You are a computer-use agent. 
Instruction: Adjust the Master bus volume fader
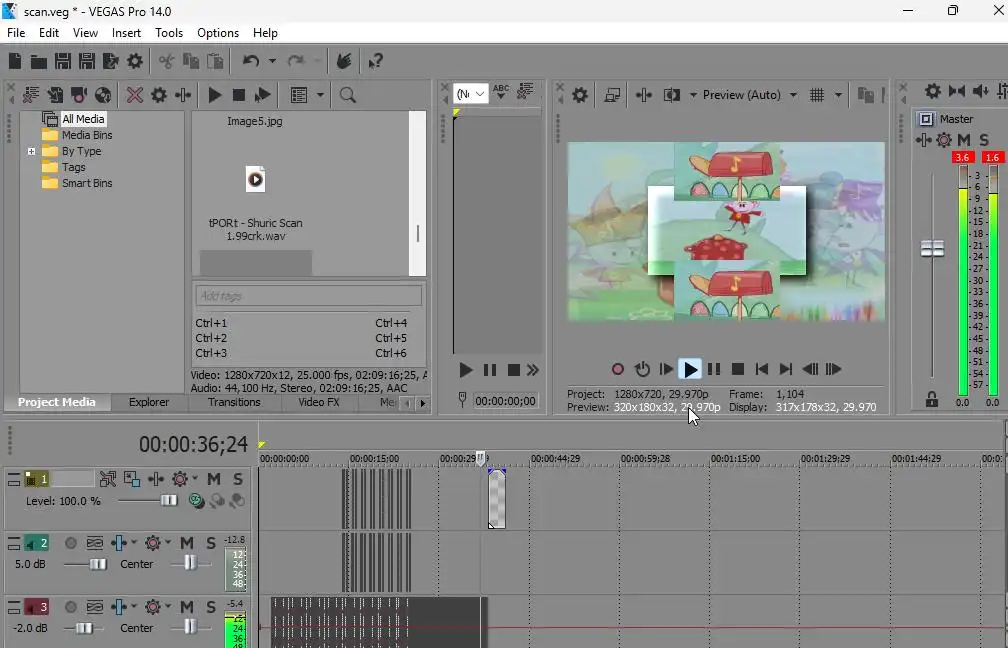pos(932,248)
